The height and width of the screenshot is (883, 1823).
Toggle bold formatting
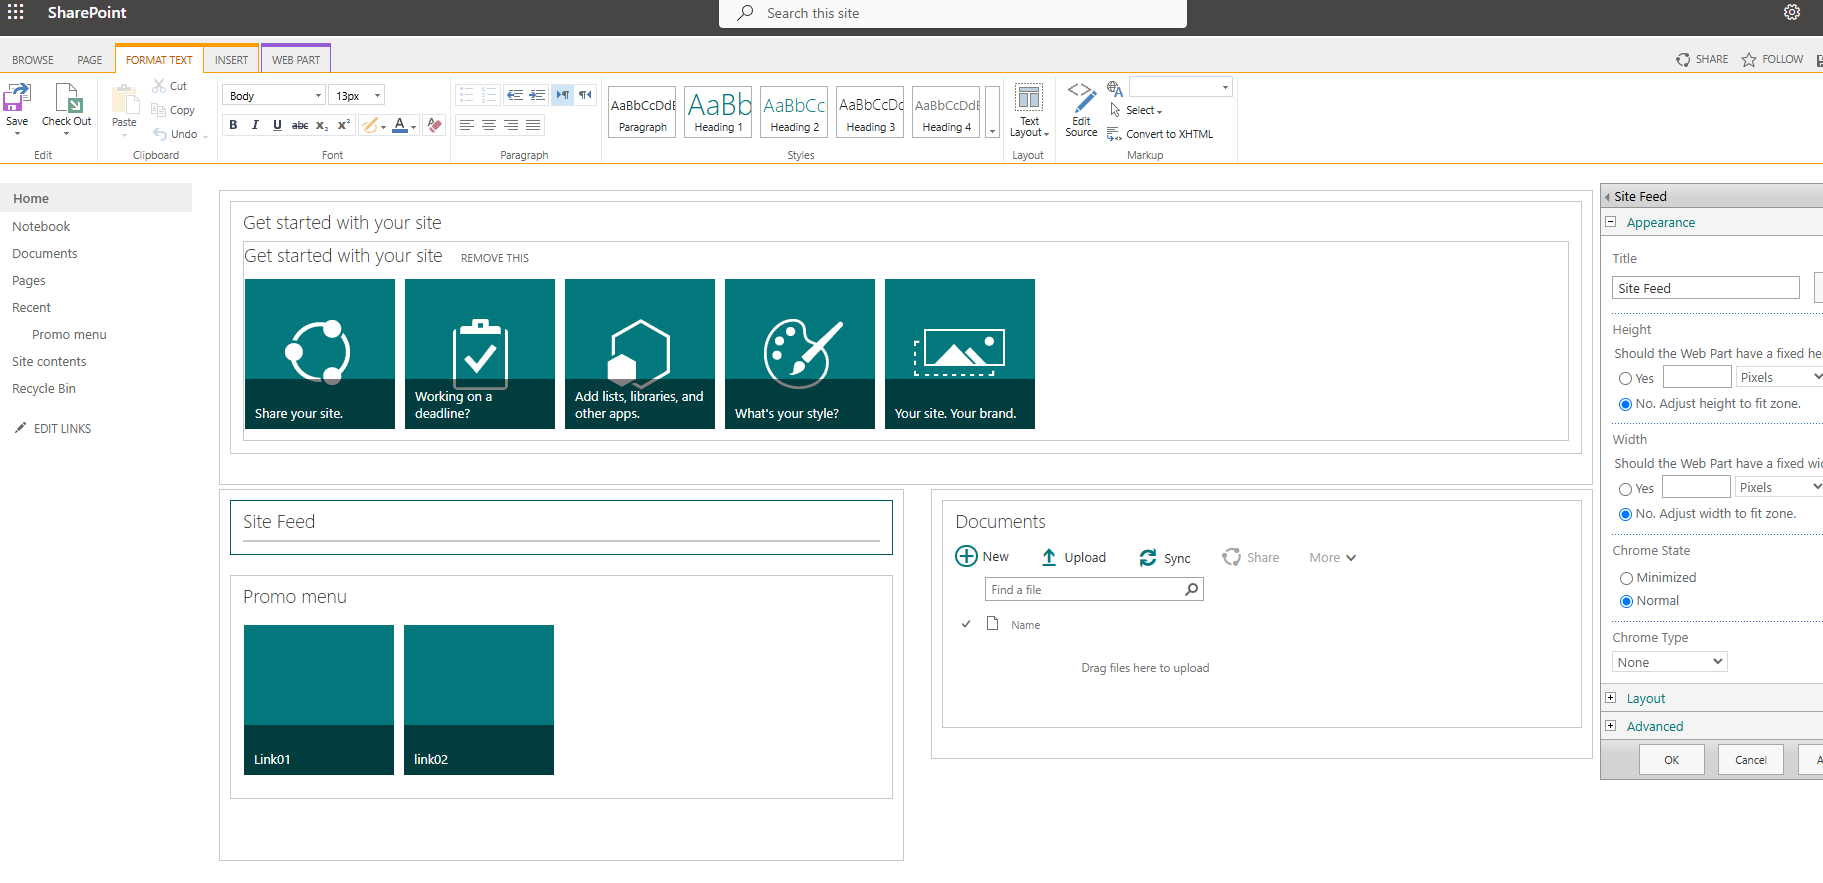point(233,125)
